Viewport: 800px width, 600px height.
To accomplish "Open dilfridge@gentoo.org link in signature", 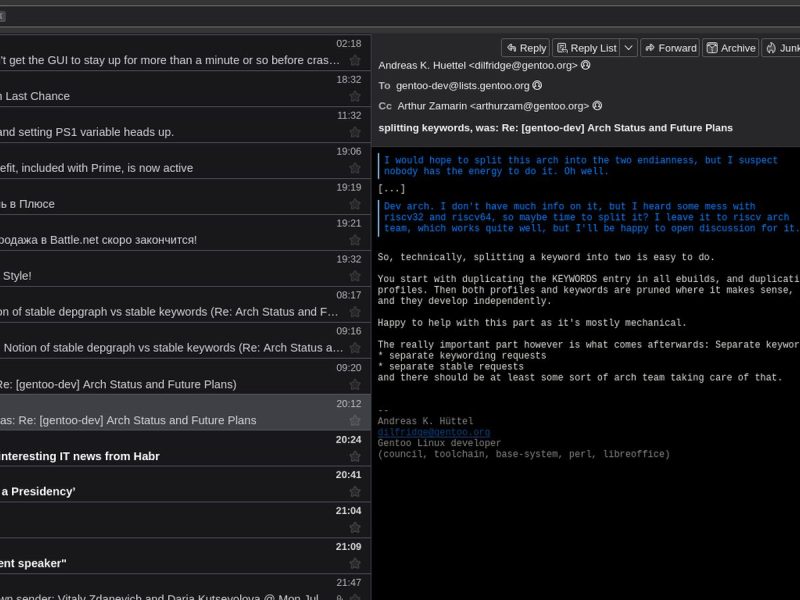I will tap(434, 432).
